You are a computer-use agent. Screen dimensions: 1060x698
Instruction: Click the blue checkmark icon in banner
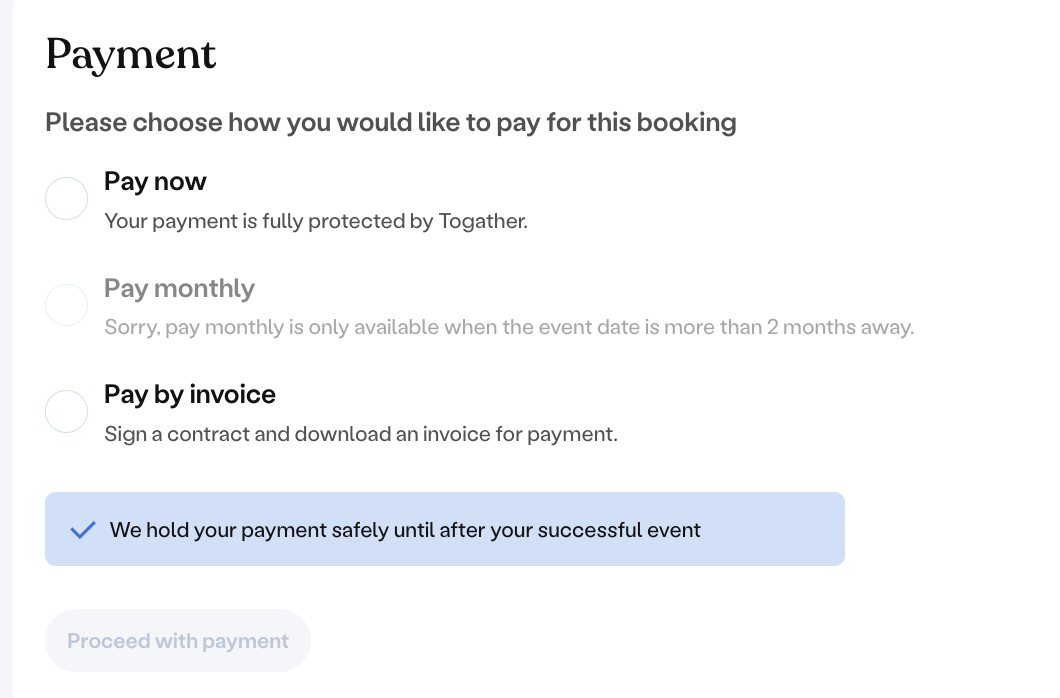coord(83,530)
